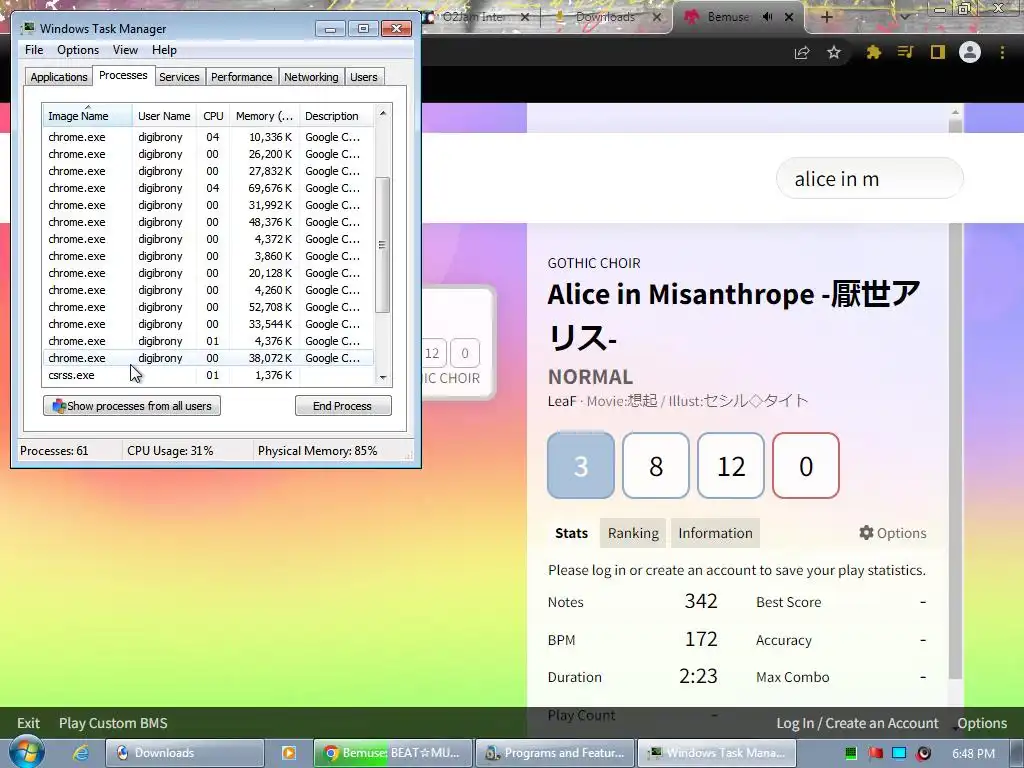This screenshot has height=768, width=1024.
Task: Click the Task Manager title bar icon
Action: click(x=28, y=29)
